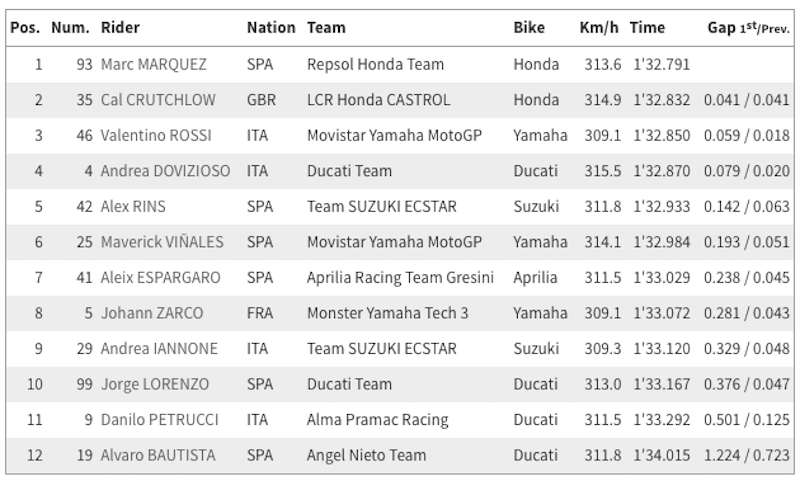Select rider Jorge LORENZO
The image size is (800, 481).
tap(157, 384)
